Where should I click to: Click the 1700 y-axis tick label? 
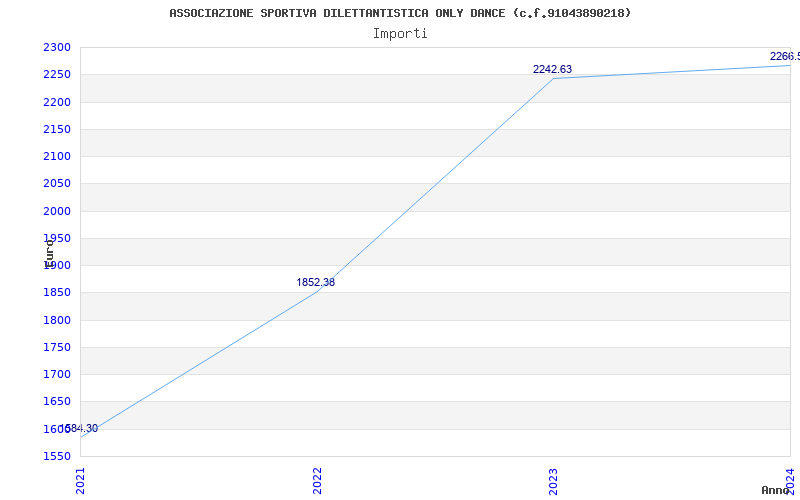point(57,374)
